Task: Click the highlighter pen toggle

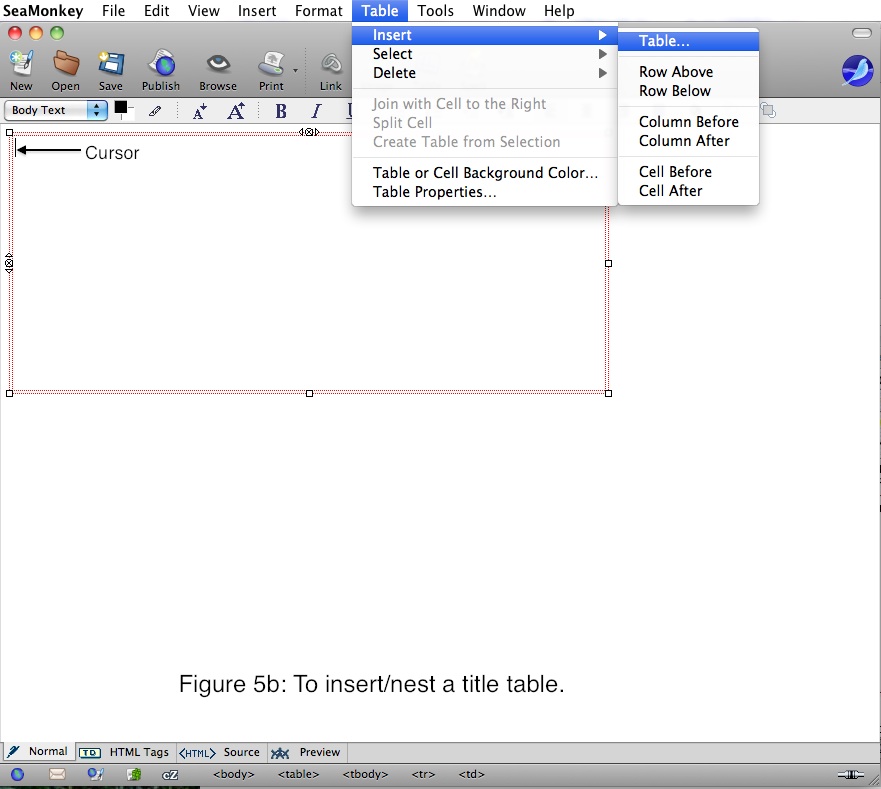Action: [155, 111]
